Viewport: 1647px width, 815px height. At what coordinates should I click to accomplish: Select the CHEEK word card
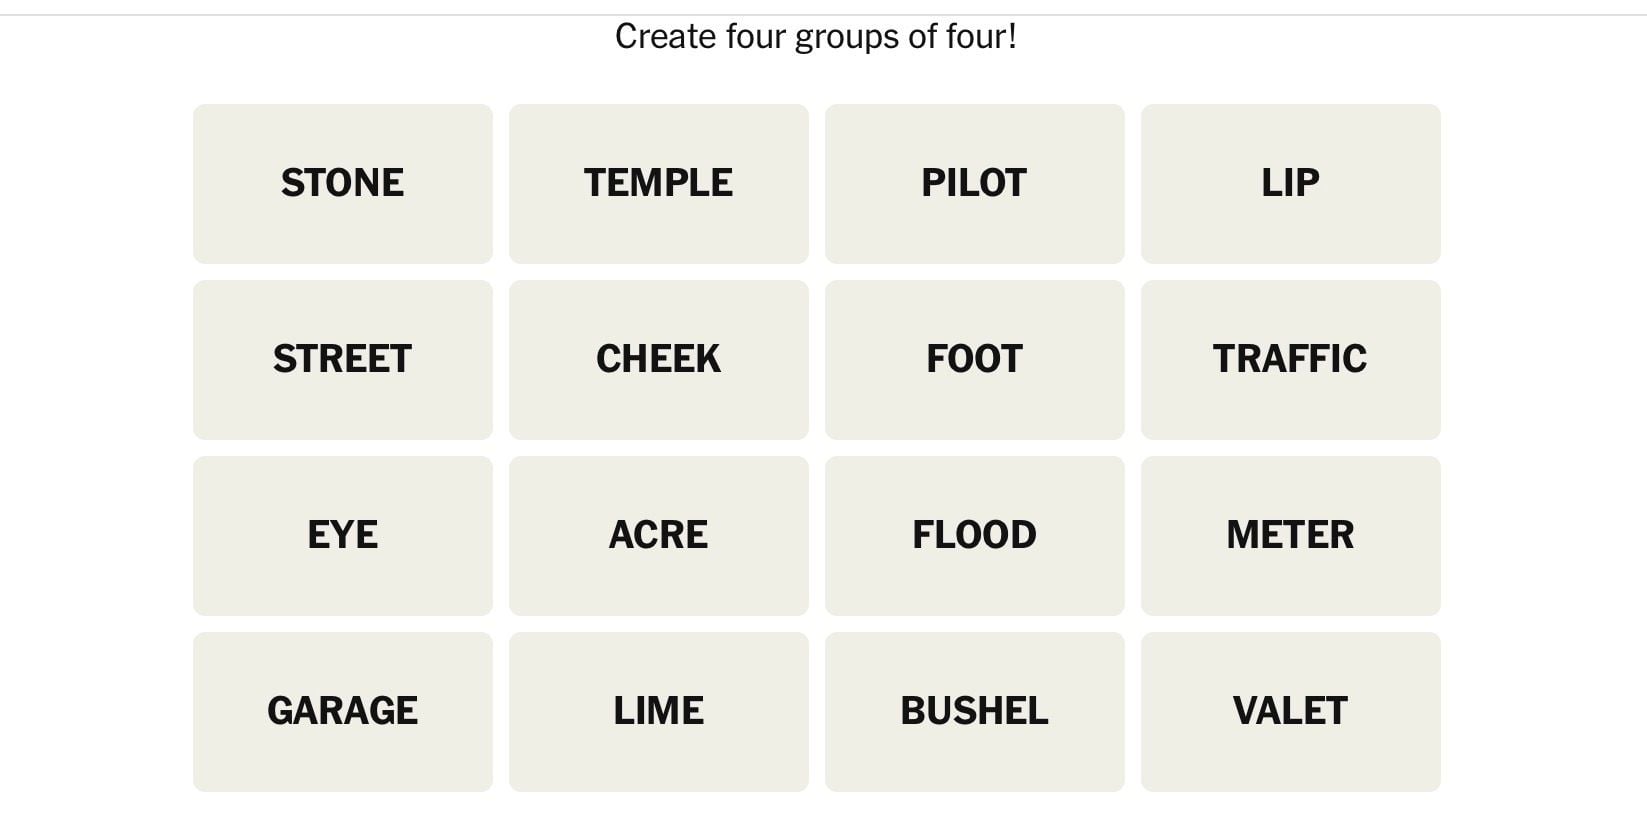click(x=658, y=360)
